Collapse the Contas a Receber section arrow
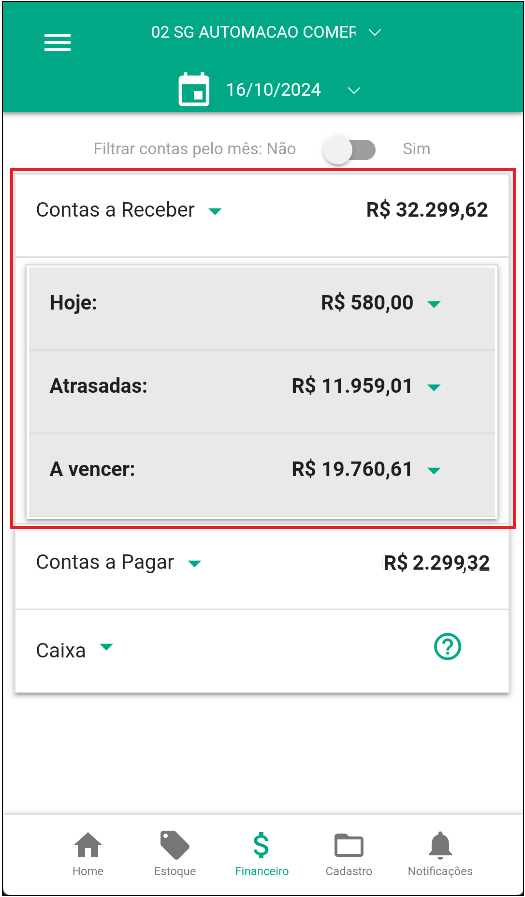Viewport: 525px width, 897px height. pos(215,211)
